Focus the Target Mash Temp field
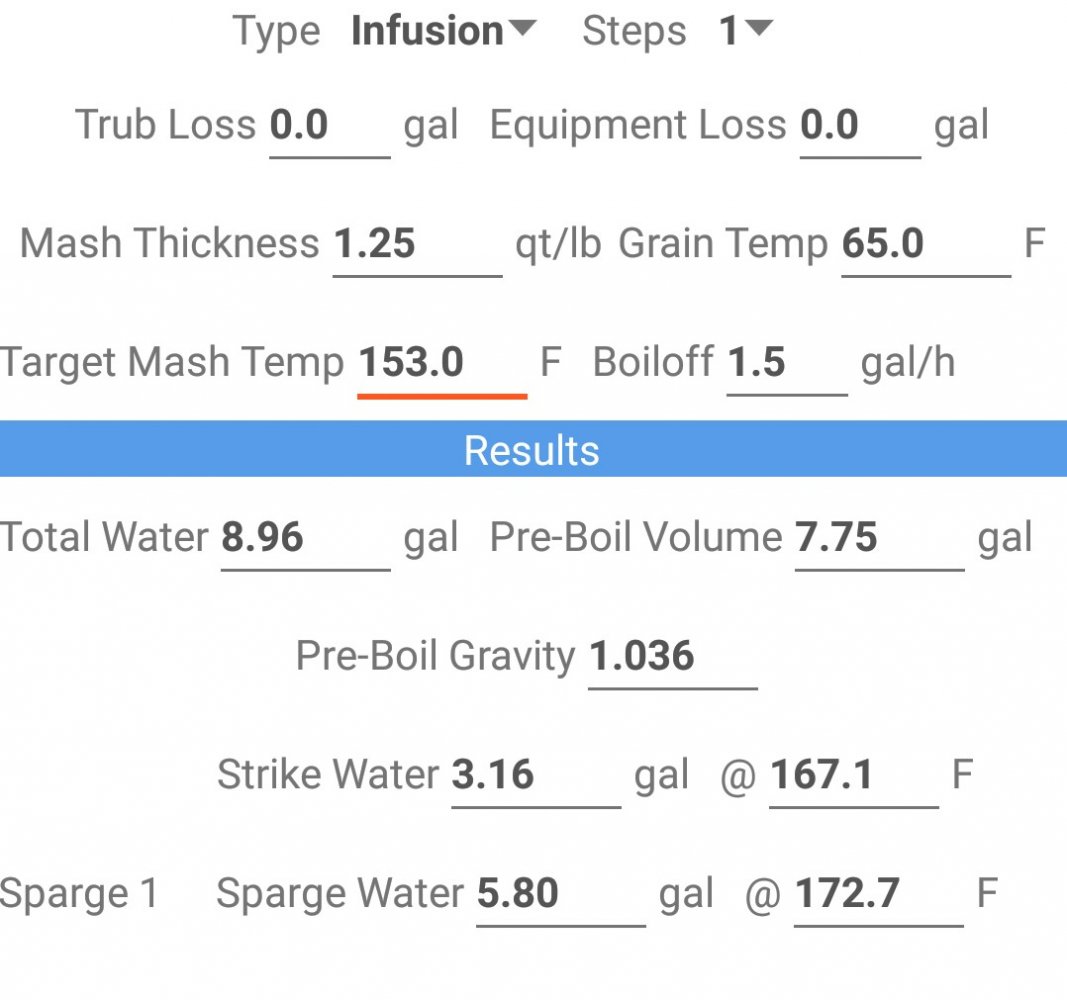Image resolution: width=1067 pixels, height=1000 pixels. coord(441,364)
